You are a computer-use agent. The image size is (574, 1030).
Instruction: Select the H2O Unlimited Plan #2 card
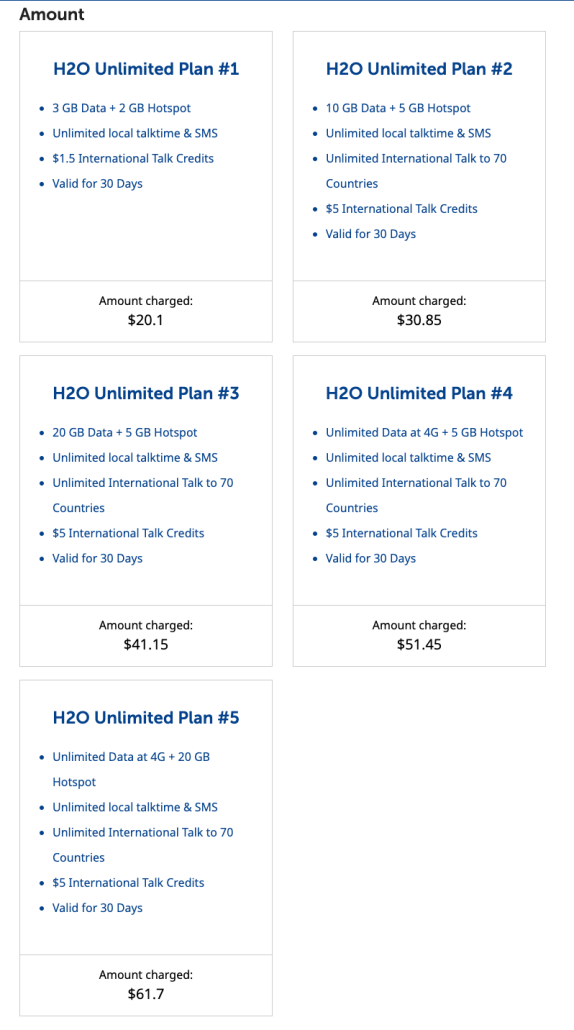coord(419,187)
